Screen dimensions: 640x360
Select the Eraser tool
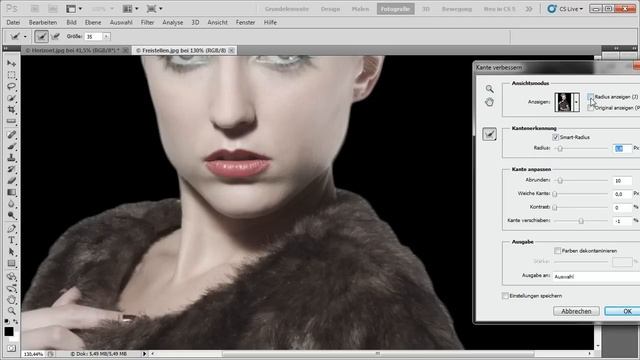(x=11, y=180)
